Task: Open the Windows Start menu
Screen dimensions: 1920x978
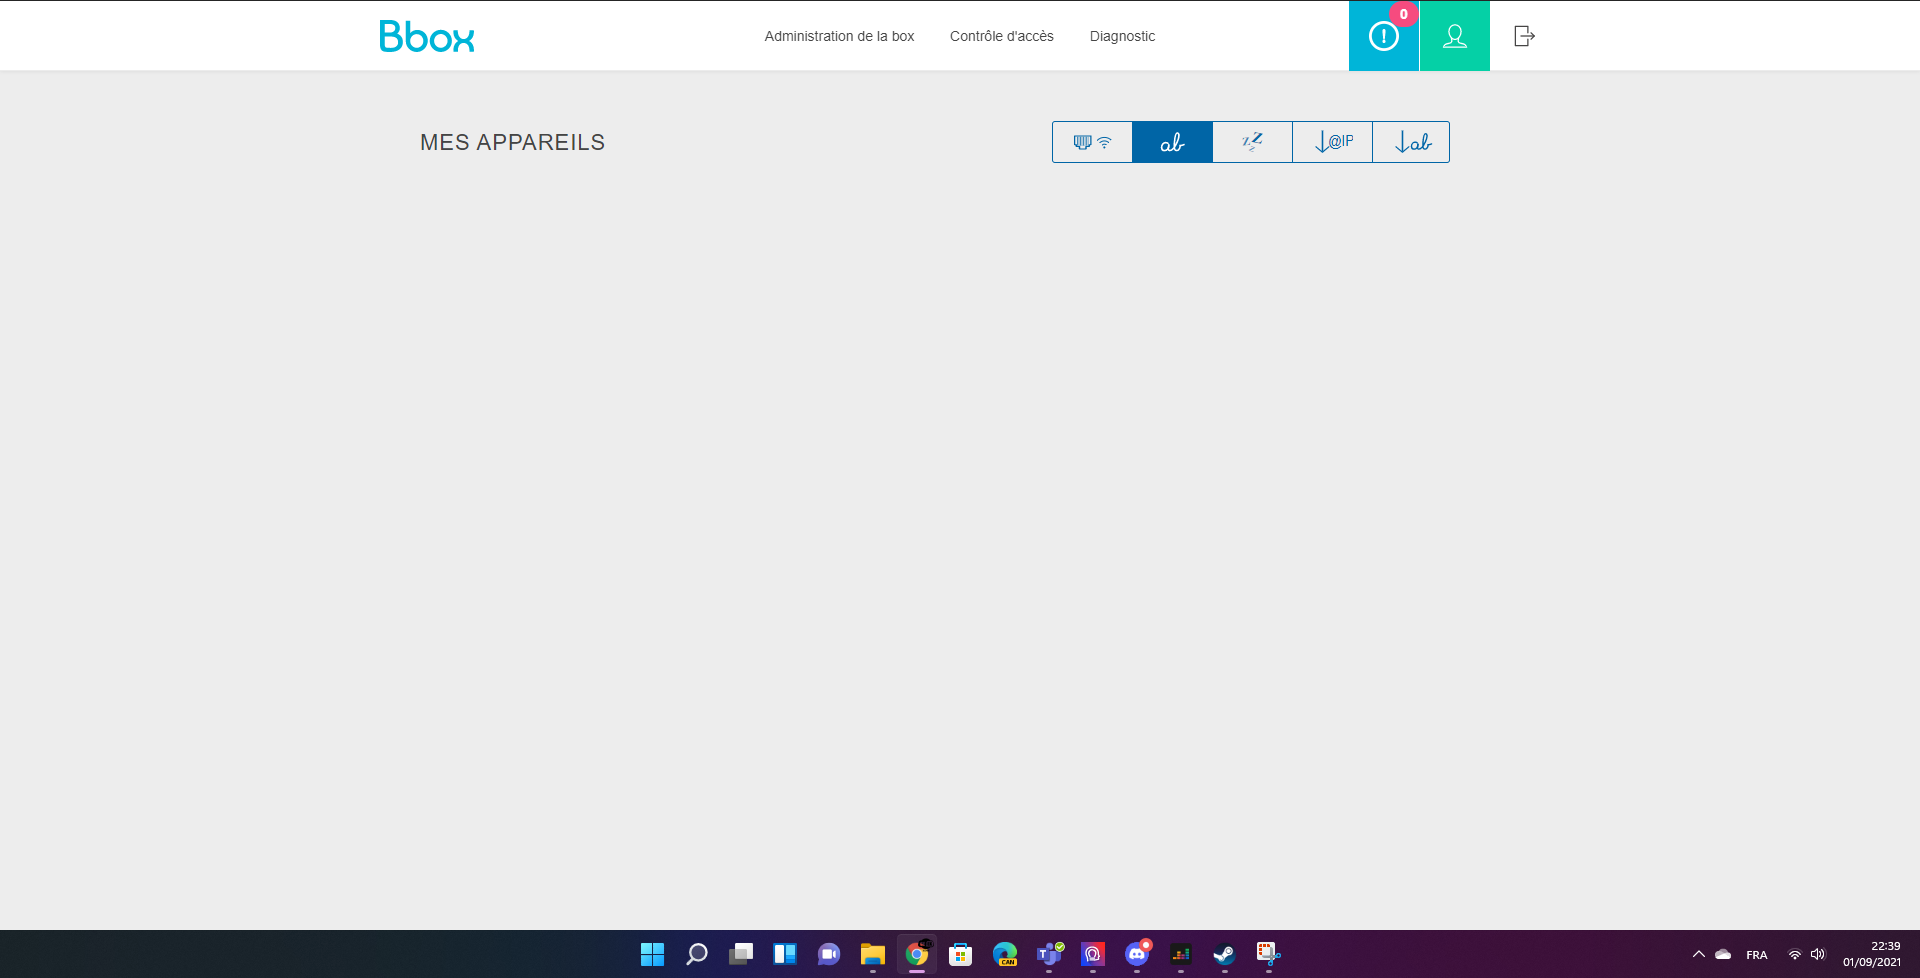Action: pyautogui.click(x=652, y=954)
